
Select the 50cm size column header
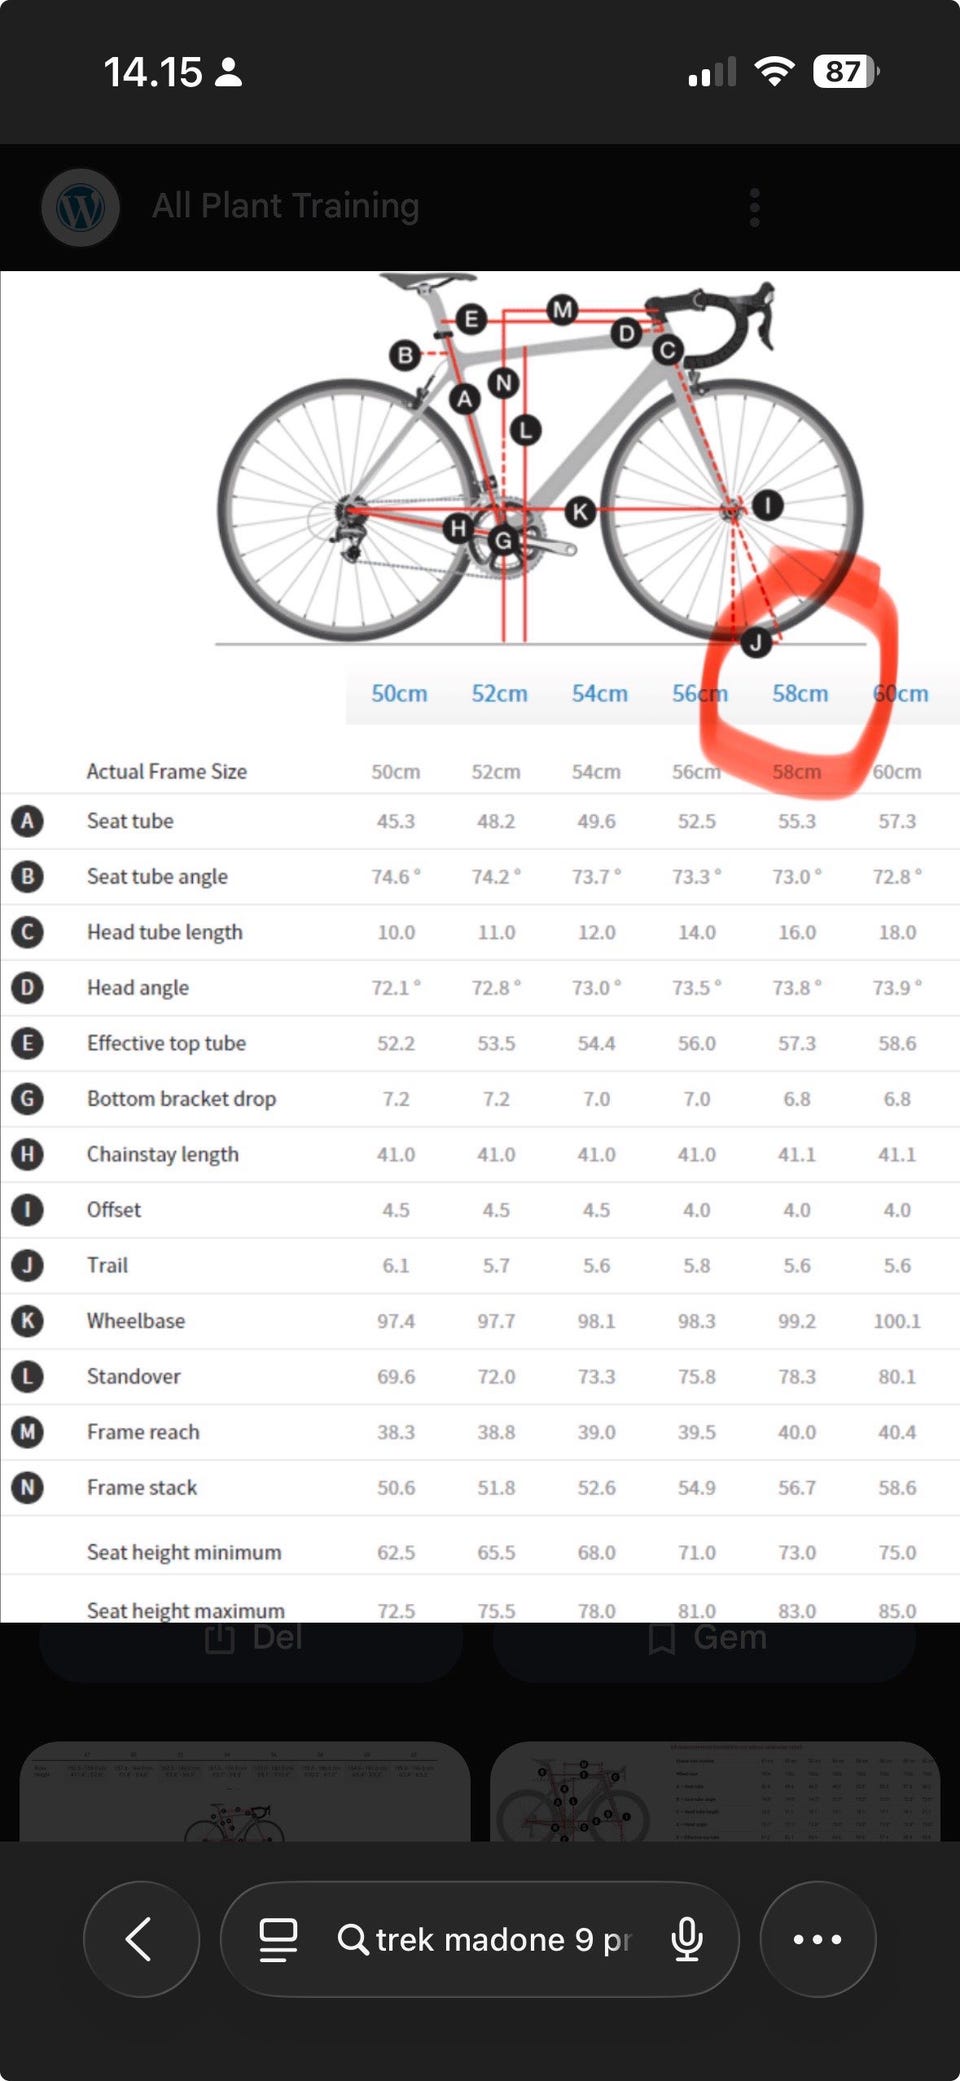click(x=399, y=693)
